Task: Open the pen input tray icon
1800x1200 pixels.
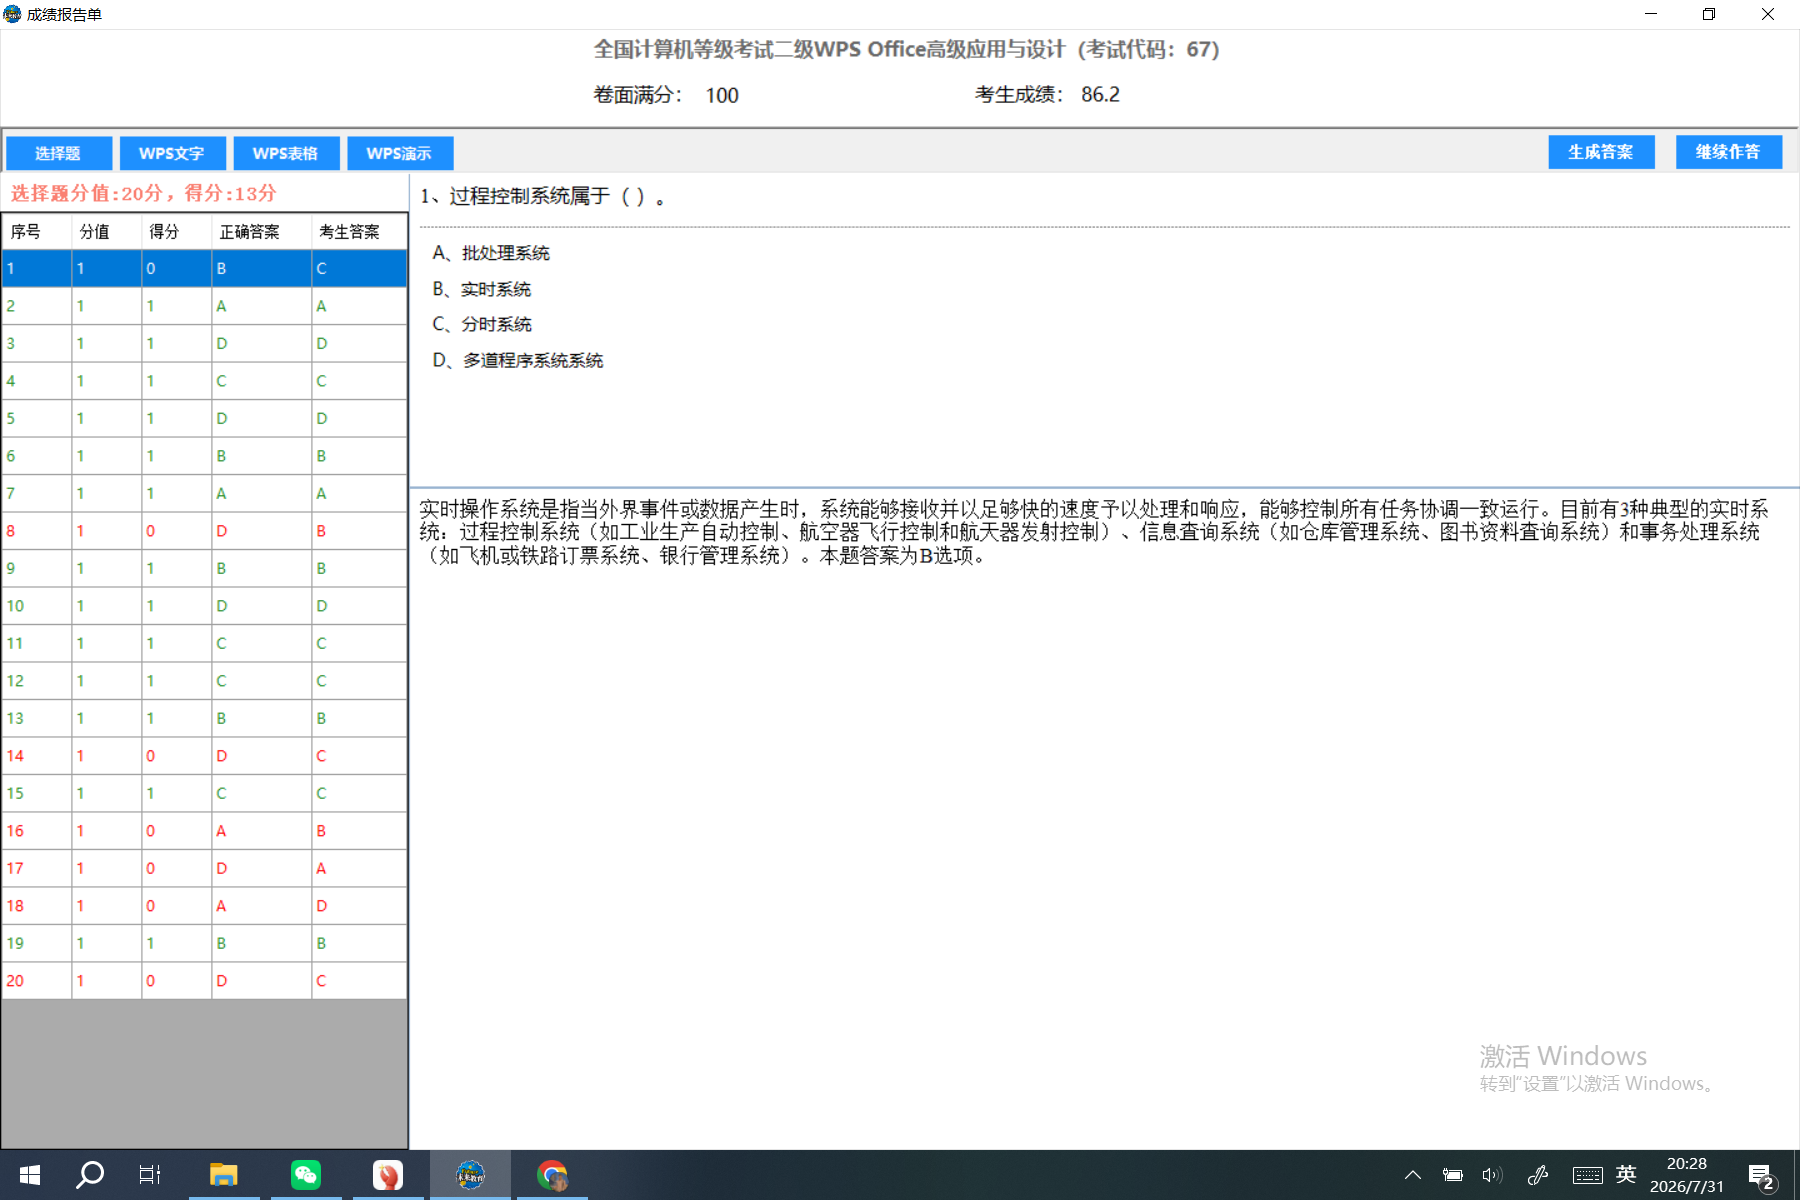Action: click(1538, 1175)
